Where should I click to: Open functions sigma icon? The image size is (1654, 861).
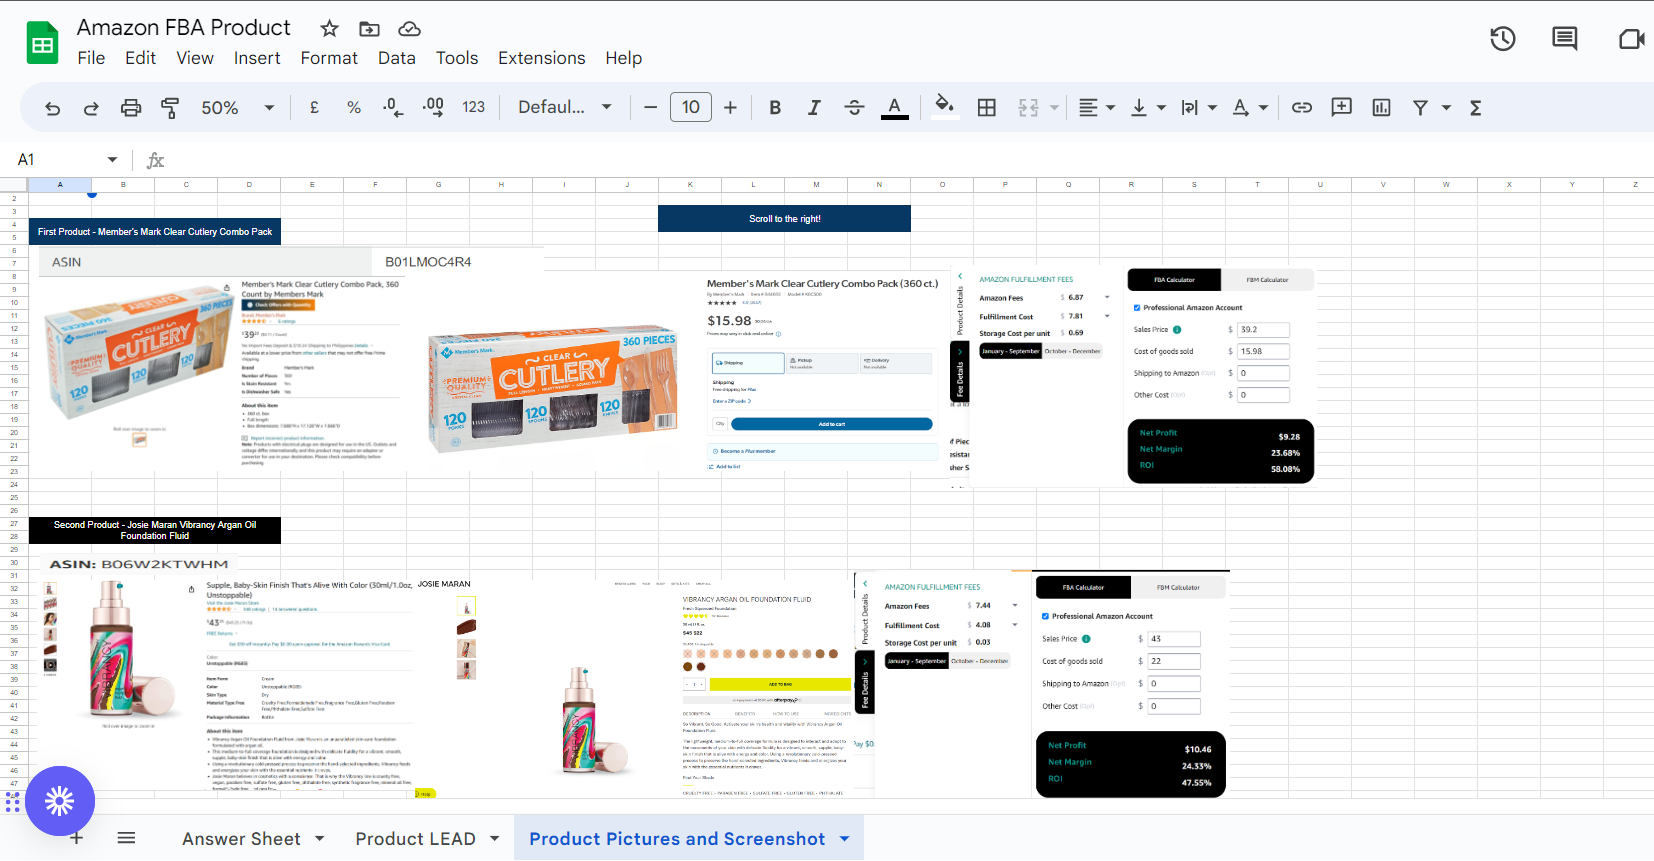1476,107
